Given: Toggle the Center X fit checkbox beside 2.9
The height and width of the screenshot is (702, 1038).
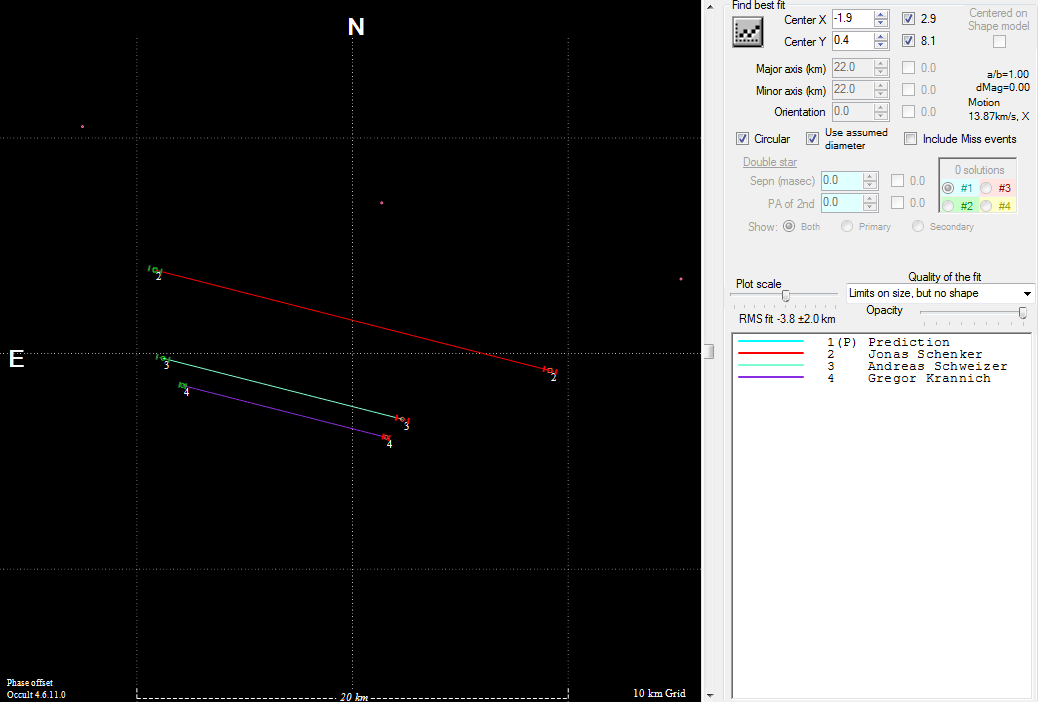Looking at the screenshot, I should [x=908, y=19].
